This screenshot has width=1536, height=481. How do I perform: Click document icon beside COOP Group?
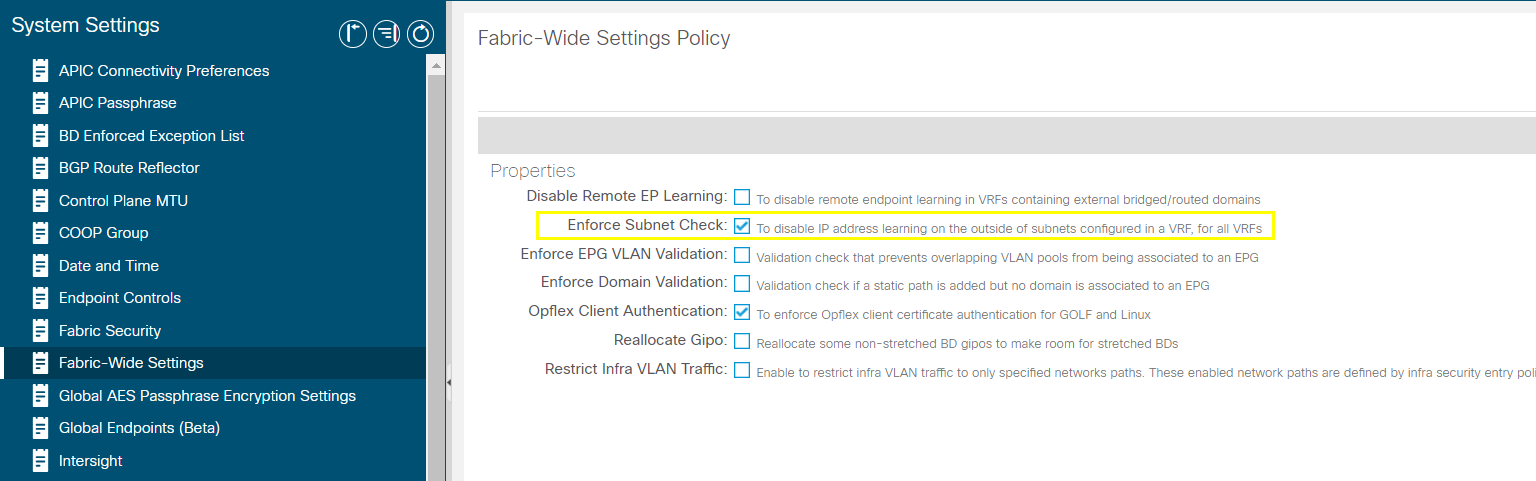[41, 233]
